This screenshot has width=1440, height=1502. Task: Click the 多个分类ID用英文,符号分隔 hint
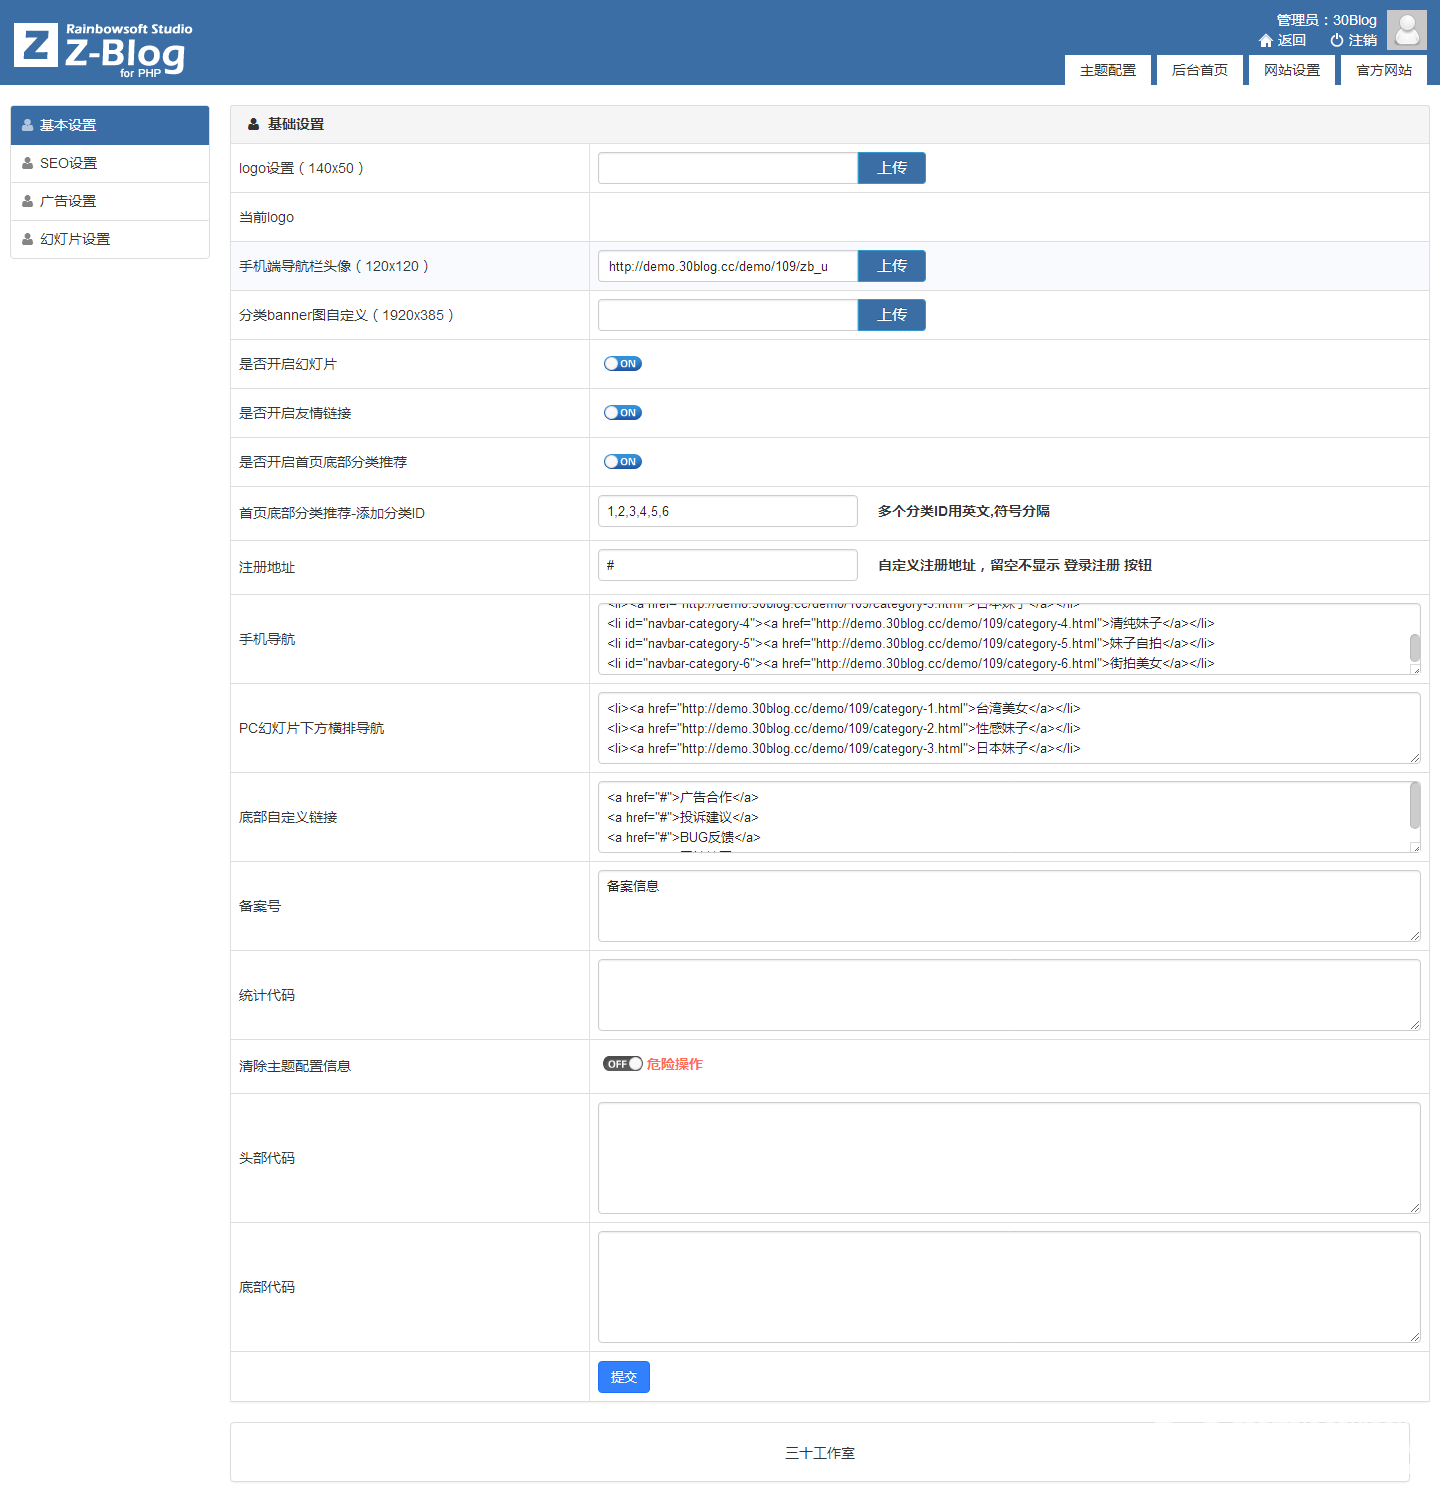tap(964, 511)
